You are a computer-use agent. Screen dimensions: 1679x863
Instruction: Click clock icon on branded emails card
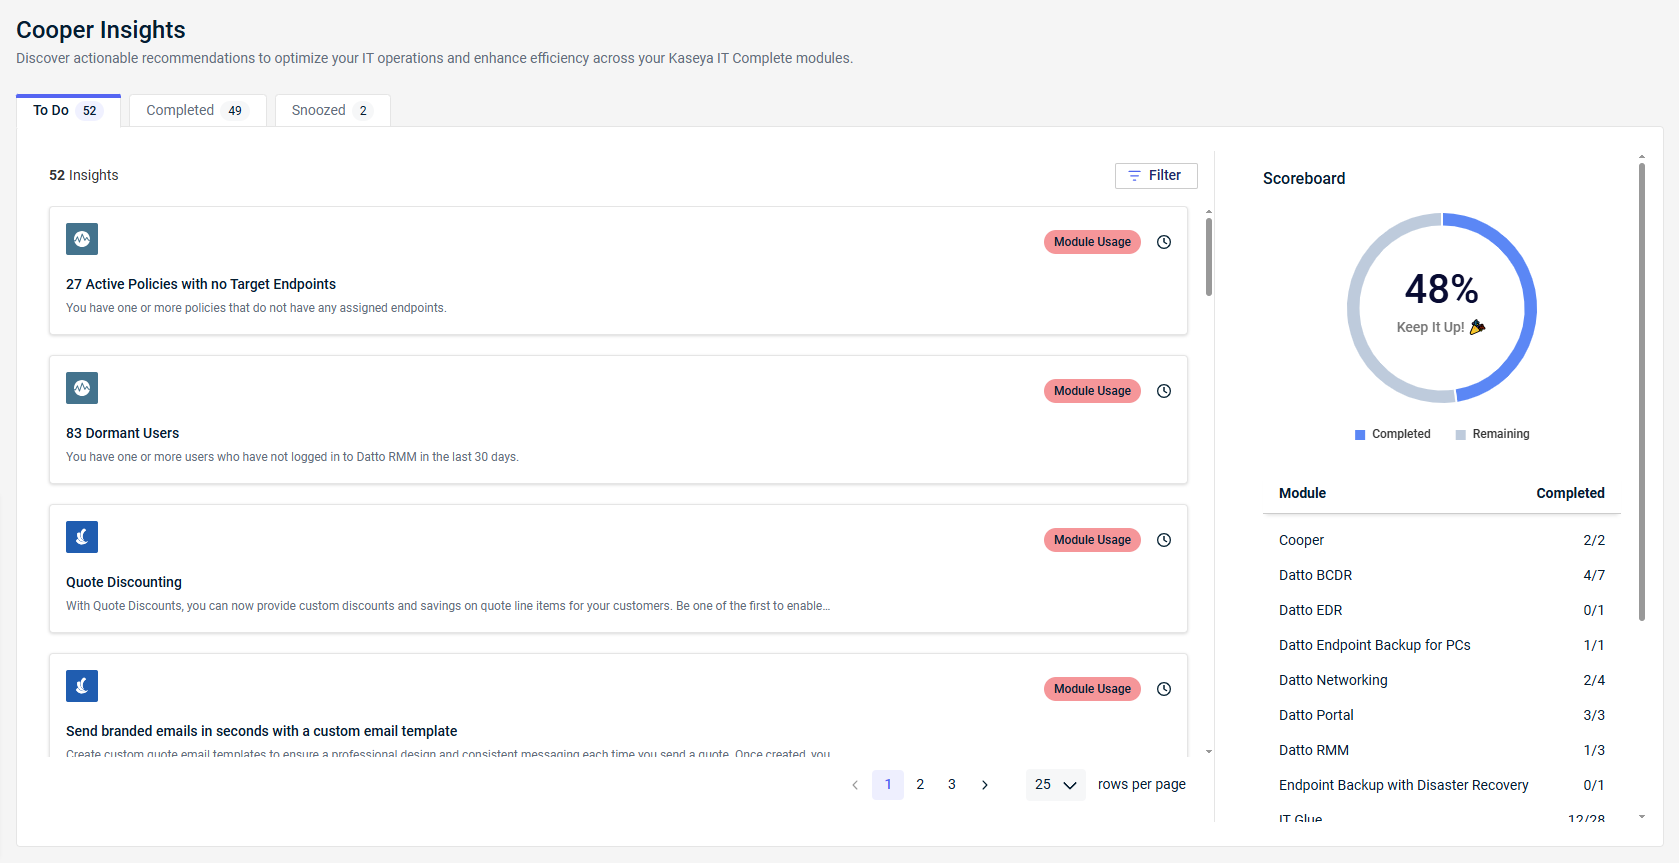coord(1164,689)
